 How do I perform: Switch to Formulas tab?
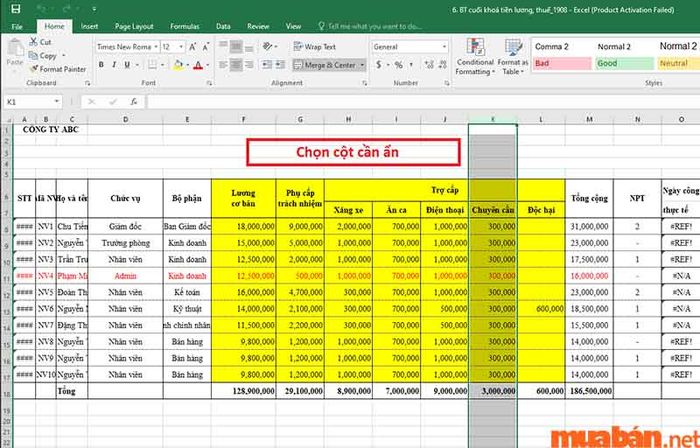[x=185, y=26]
